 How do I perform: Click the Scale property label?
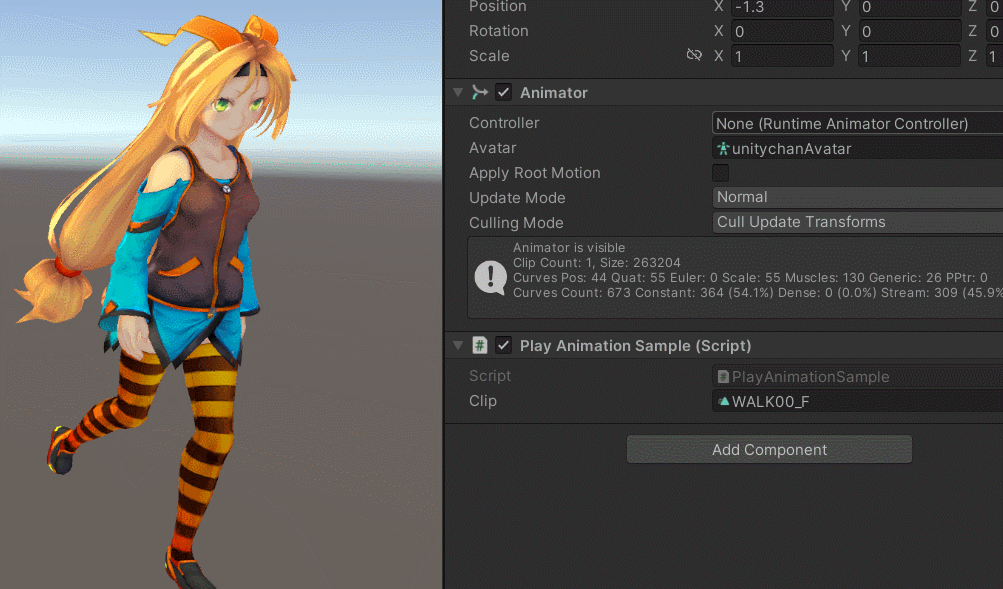(489, 56)
